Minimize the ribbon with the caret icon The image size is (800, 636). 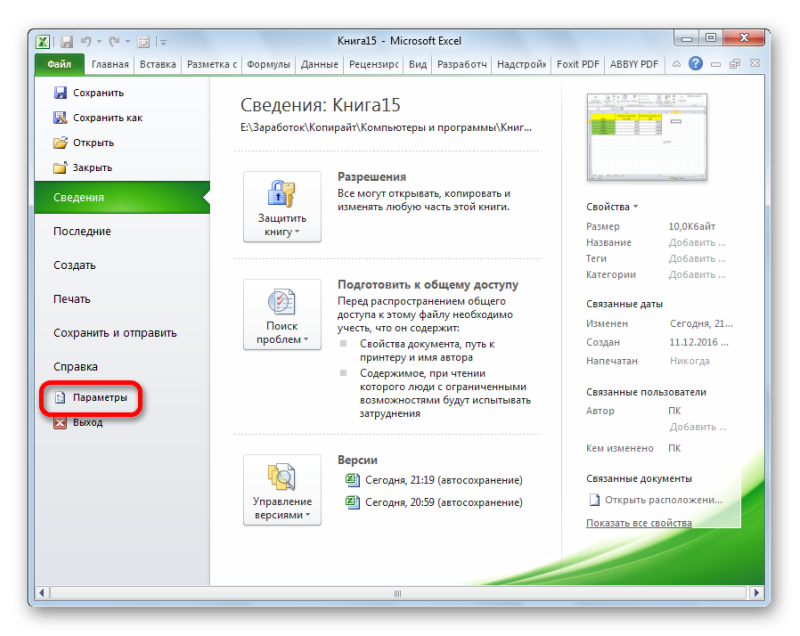(x=677, y=64)
